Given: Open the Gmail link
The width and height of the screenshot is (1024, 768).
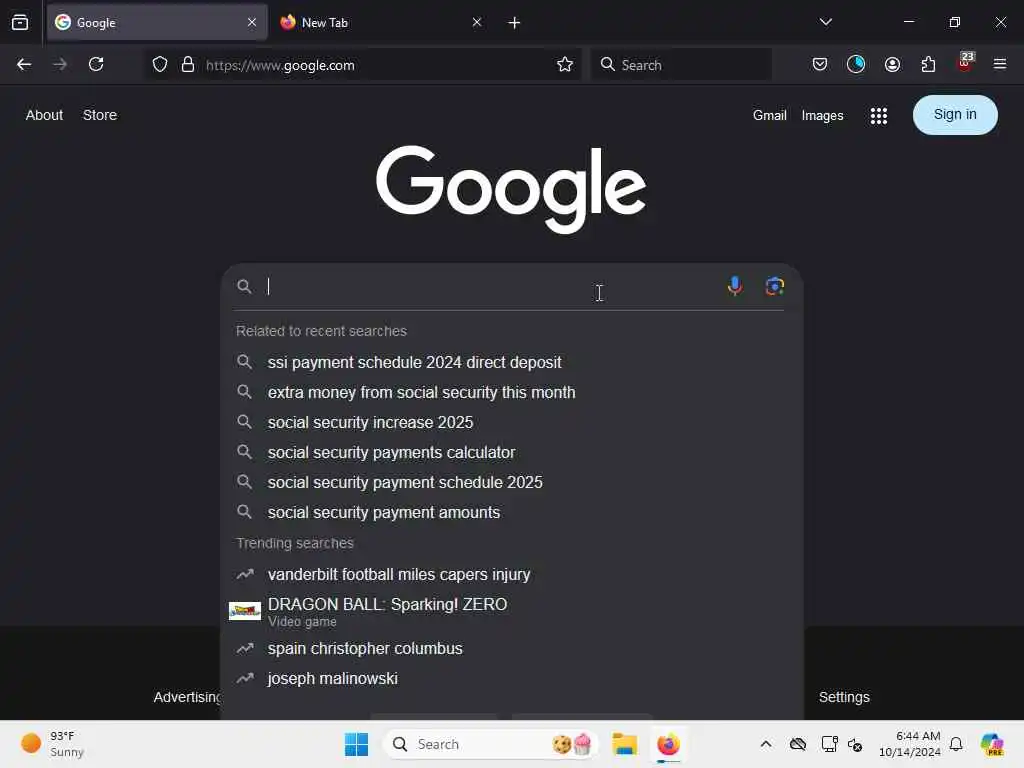Looking at the screenshot, I should 769,116.
